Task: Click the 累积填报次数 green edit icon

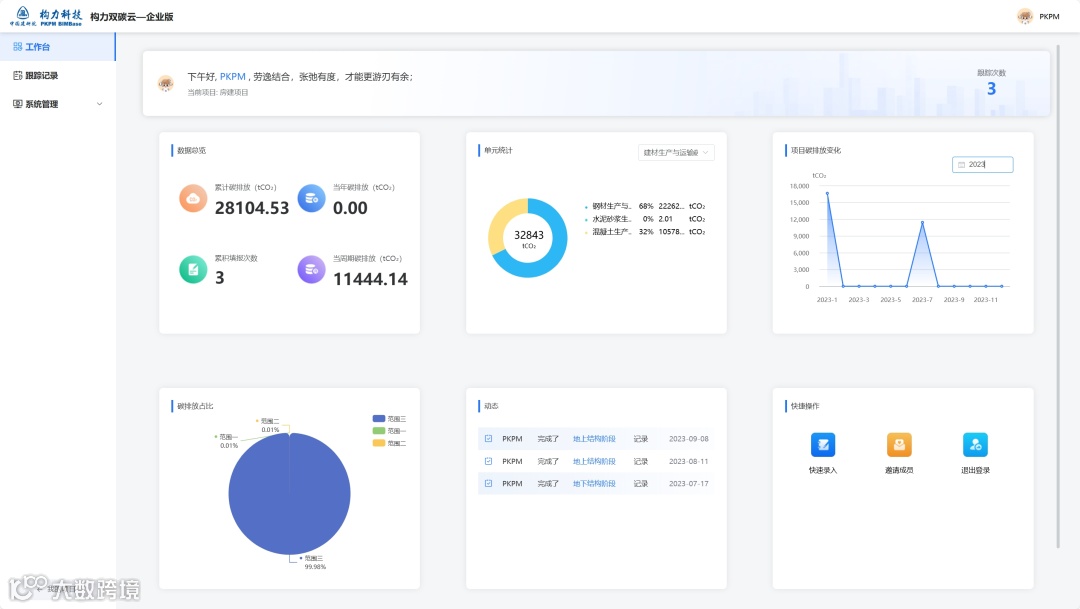Action: 193,269
